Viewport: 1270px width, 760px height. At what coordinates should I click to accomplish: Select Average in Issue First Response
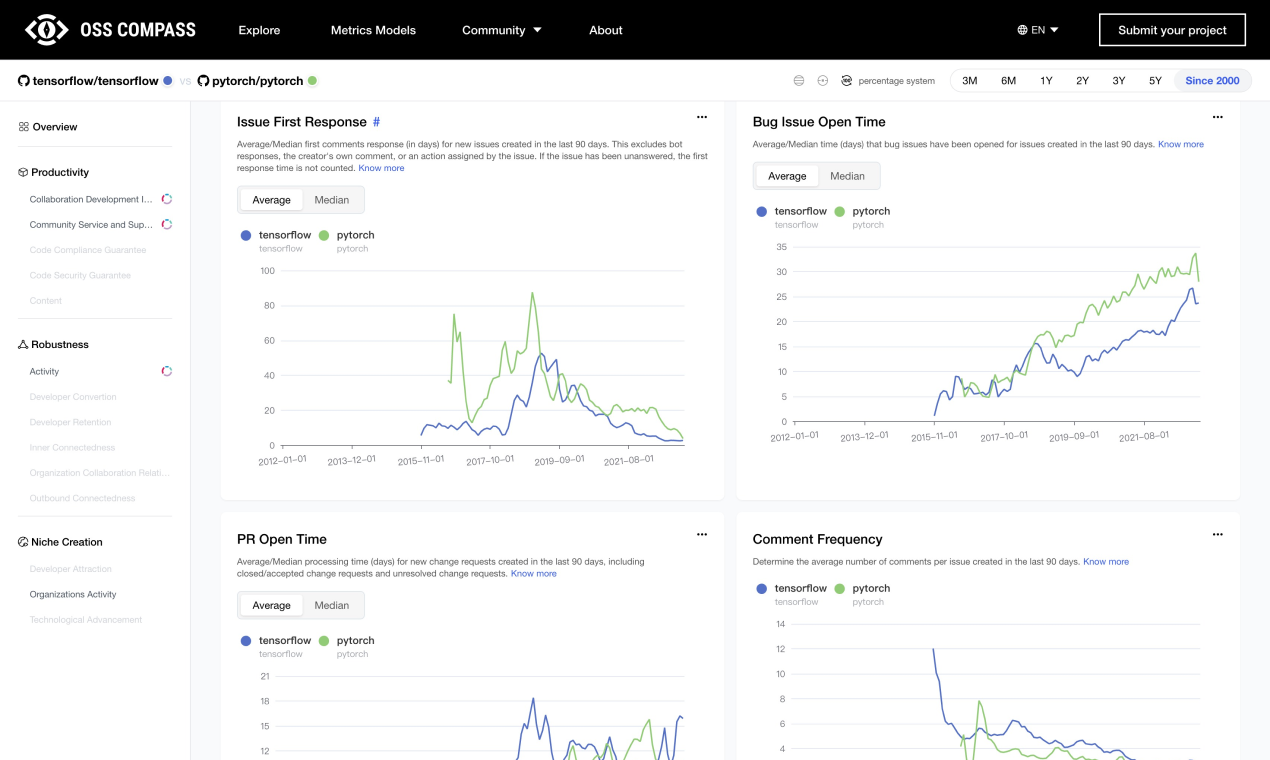(271, 200)
